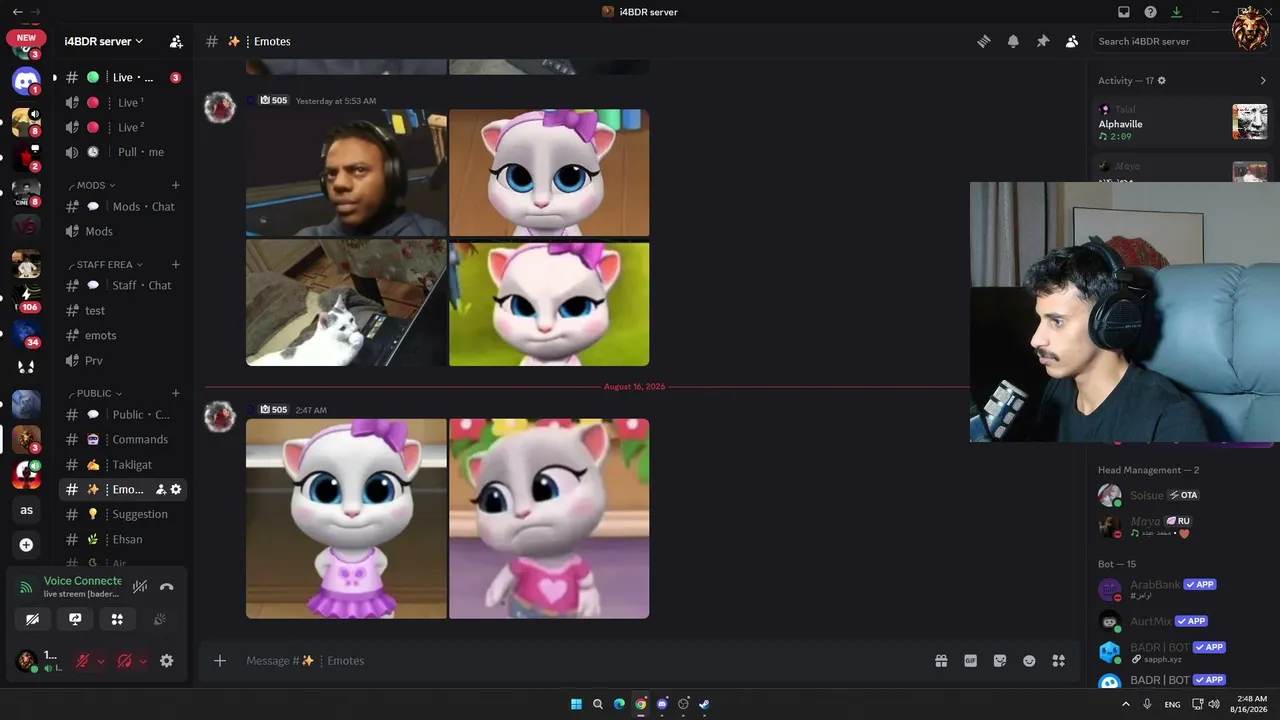Click the invite people icon beside server name
The height and width of the screenshot is (720, 1280).
click(x=176, y=41)
